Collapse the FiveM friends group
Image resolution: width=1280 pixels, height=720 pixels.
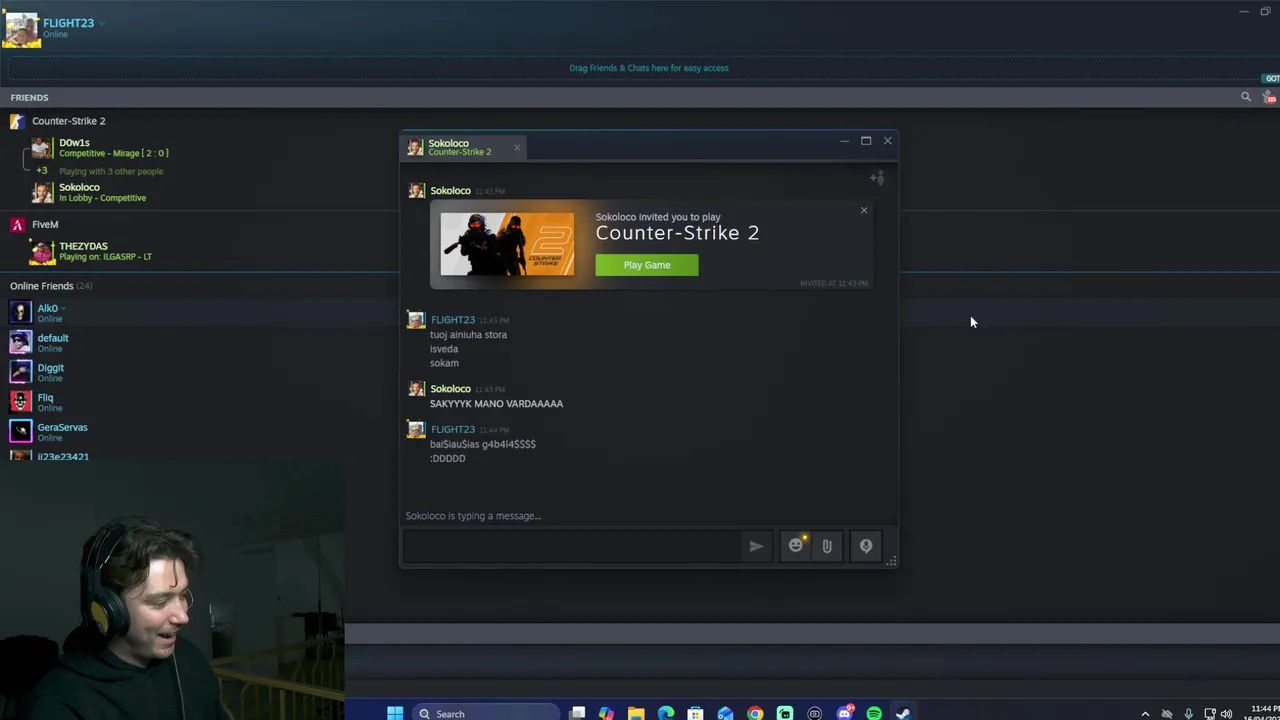click(45, 225)
